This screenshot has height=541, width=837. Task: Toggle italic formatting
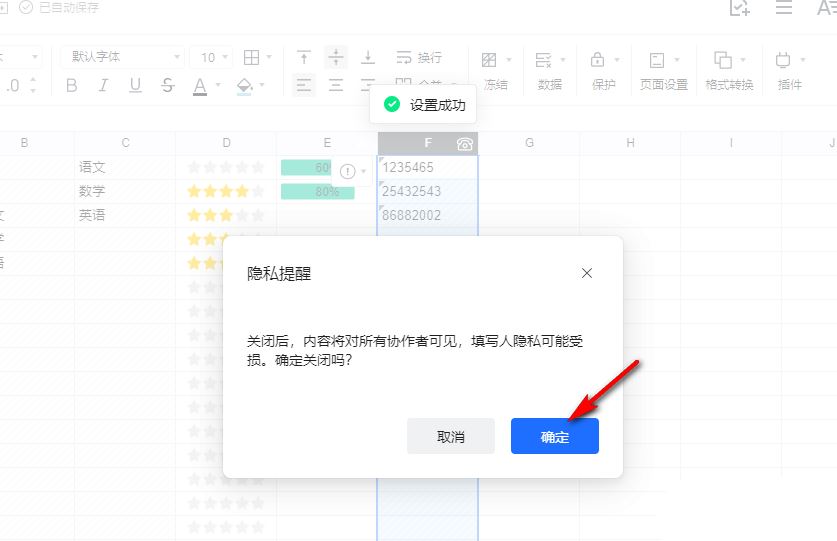(104, 85)
